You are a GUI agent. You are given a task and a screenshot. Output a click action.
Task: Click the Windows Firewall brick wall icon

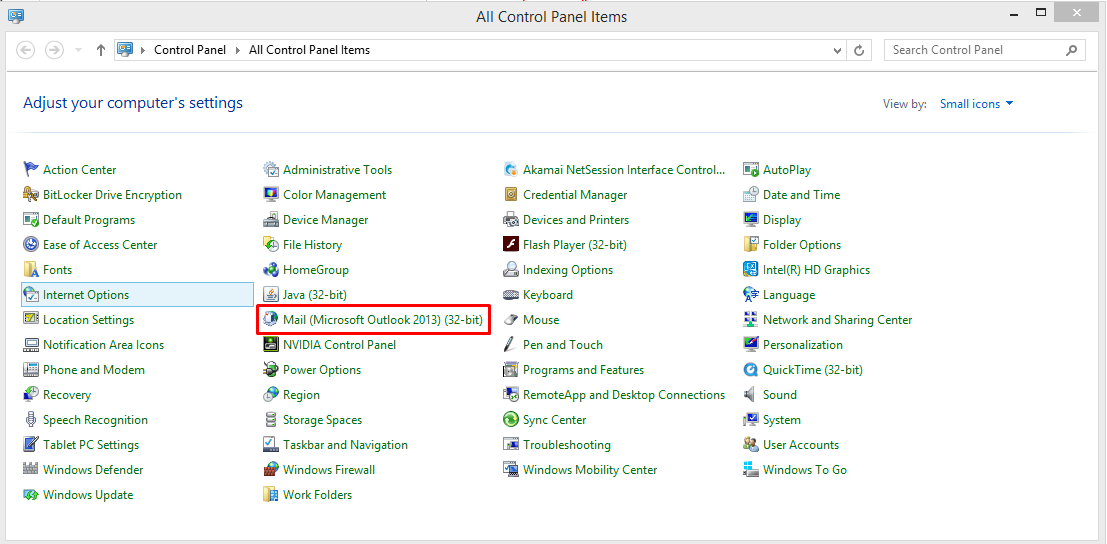pos(271,470)
